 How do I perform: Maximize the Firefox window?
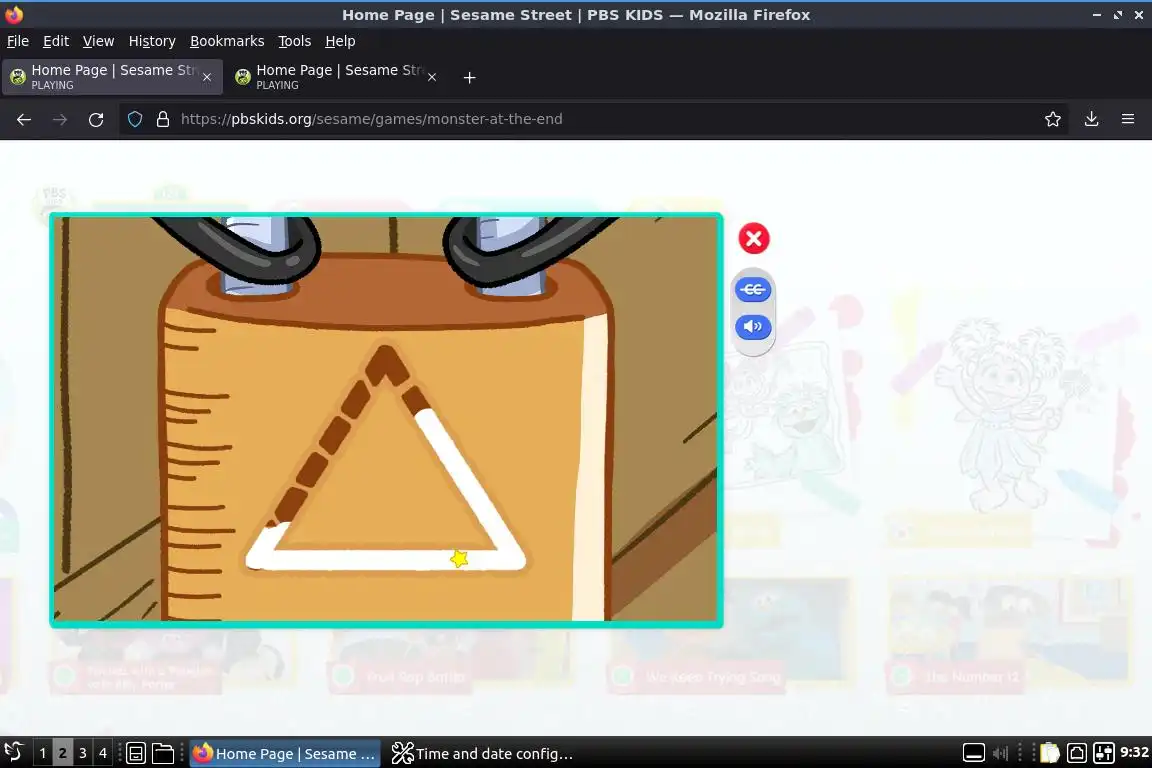[x=1117, y=15]
